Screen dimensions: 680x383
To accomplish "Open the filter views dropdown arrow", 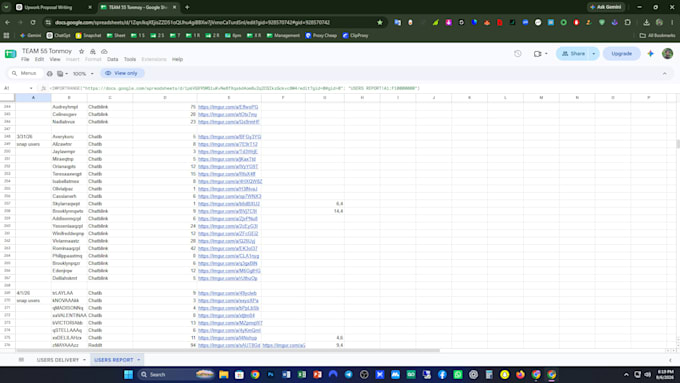I will pyautogui.click(x=66, y=74).
